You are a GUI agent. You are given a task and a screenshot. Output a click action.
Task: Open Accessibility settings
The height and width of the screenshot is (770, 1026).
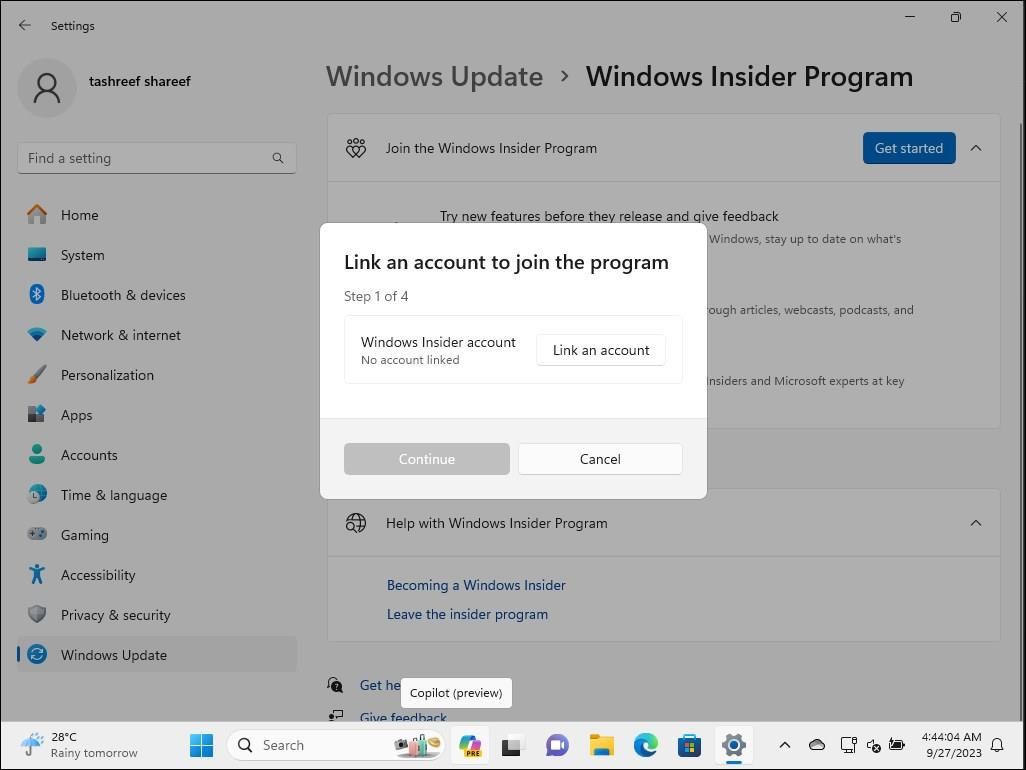(98, 575)
